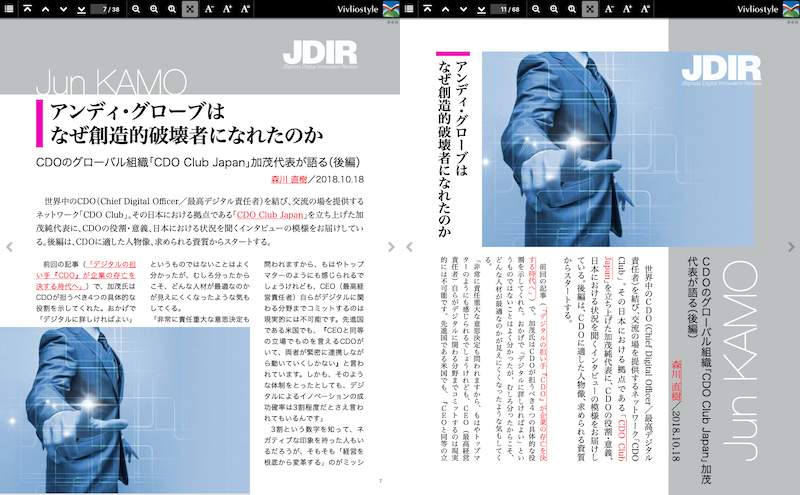Reset font size to default in left viewer
This screenshot has height=495, width=800.
pos(245,9)
